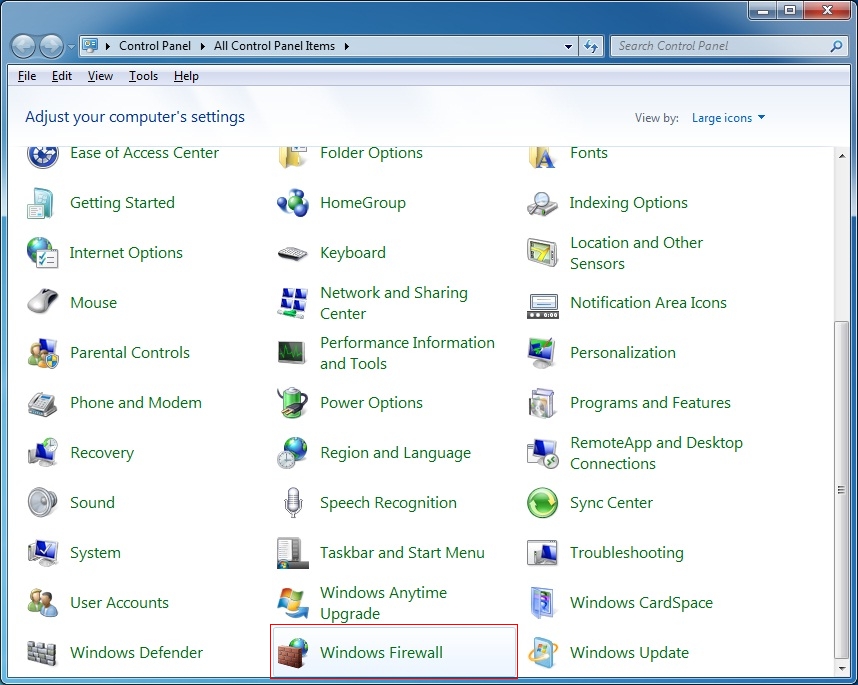Screen dimensions: 858x685
Task: Go back with the Back arrow button
Action: pos(24,47)
